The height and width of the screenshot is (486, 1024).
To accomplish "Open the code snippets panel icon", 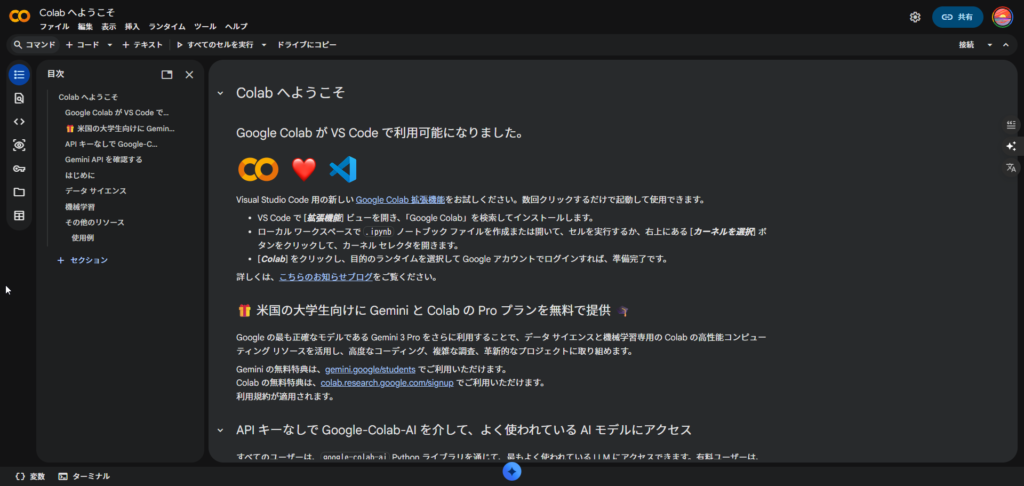I will [x=19, y=121].
